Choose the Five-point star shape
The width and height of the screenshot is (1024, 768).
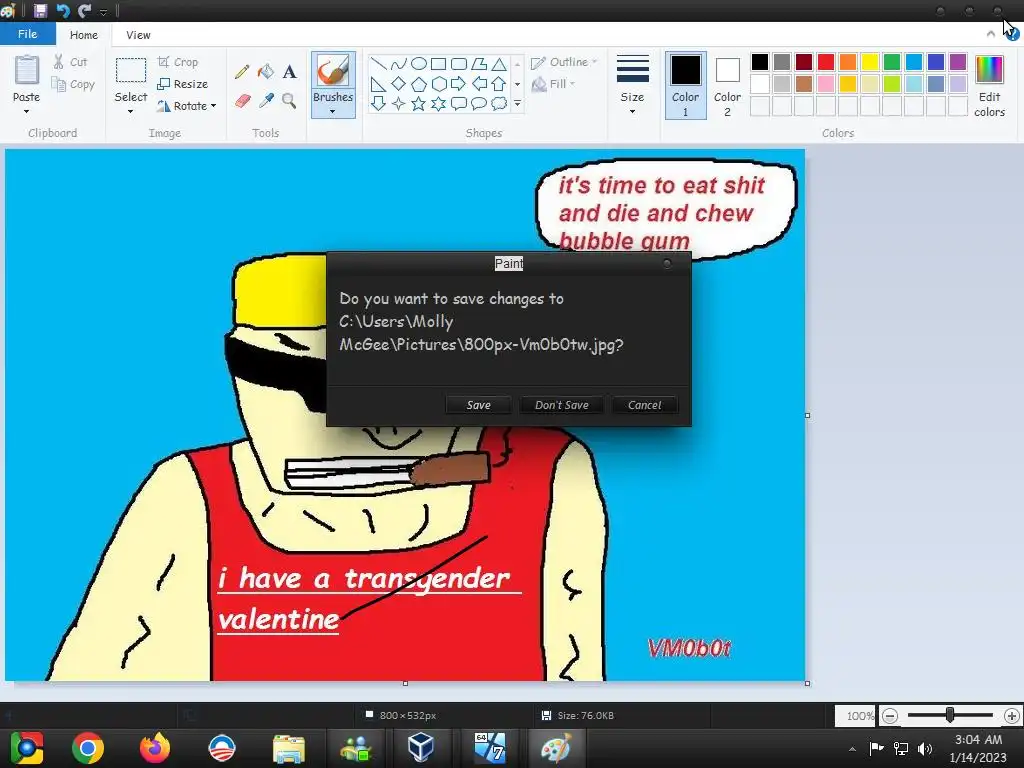419,103
